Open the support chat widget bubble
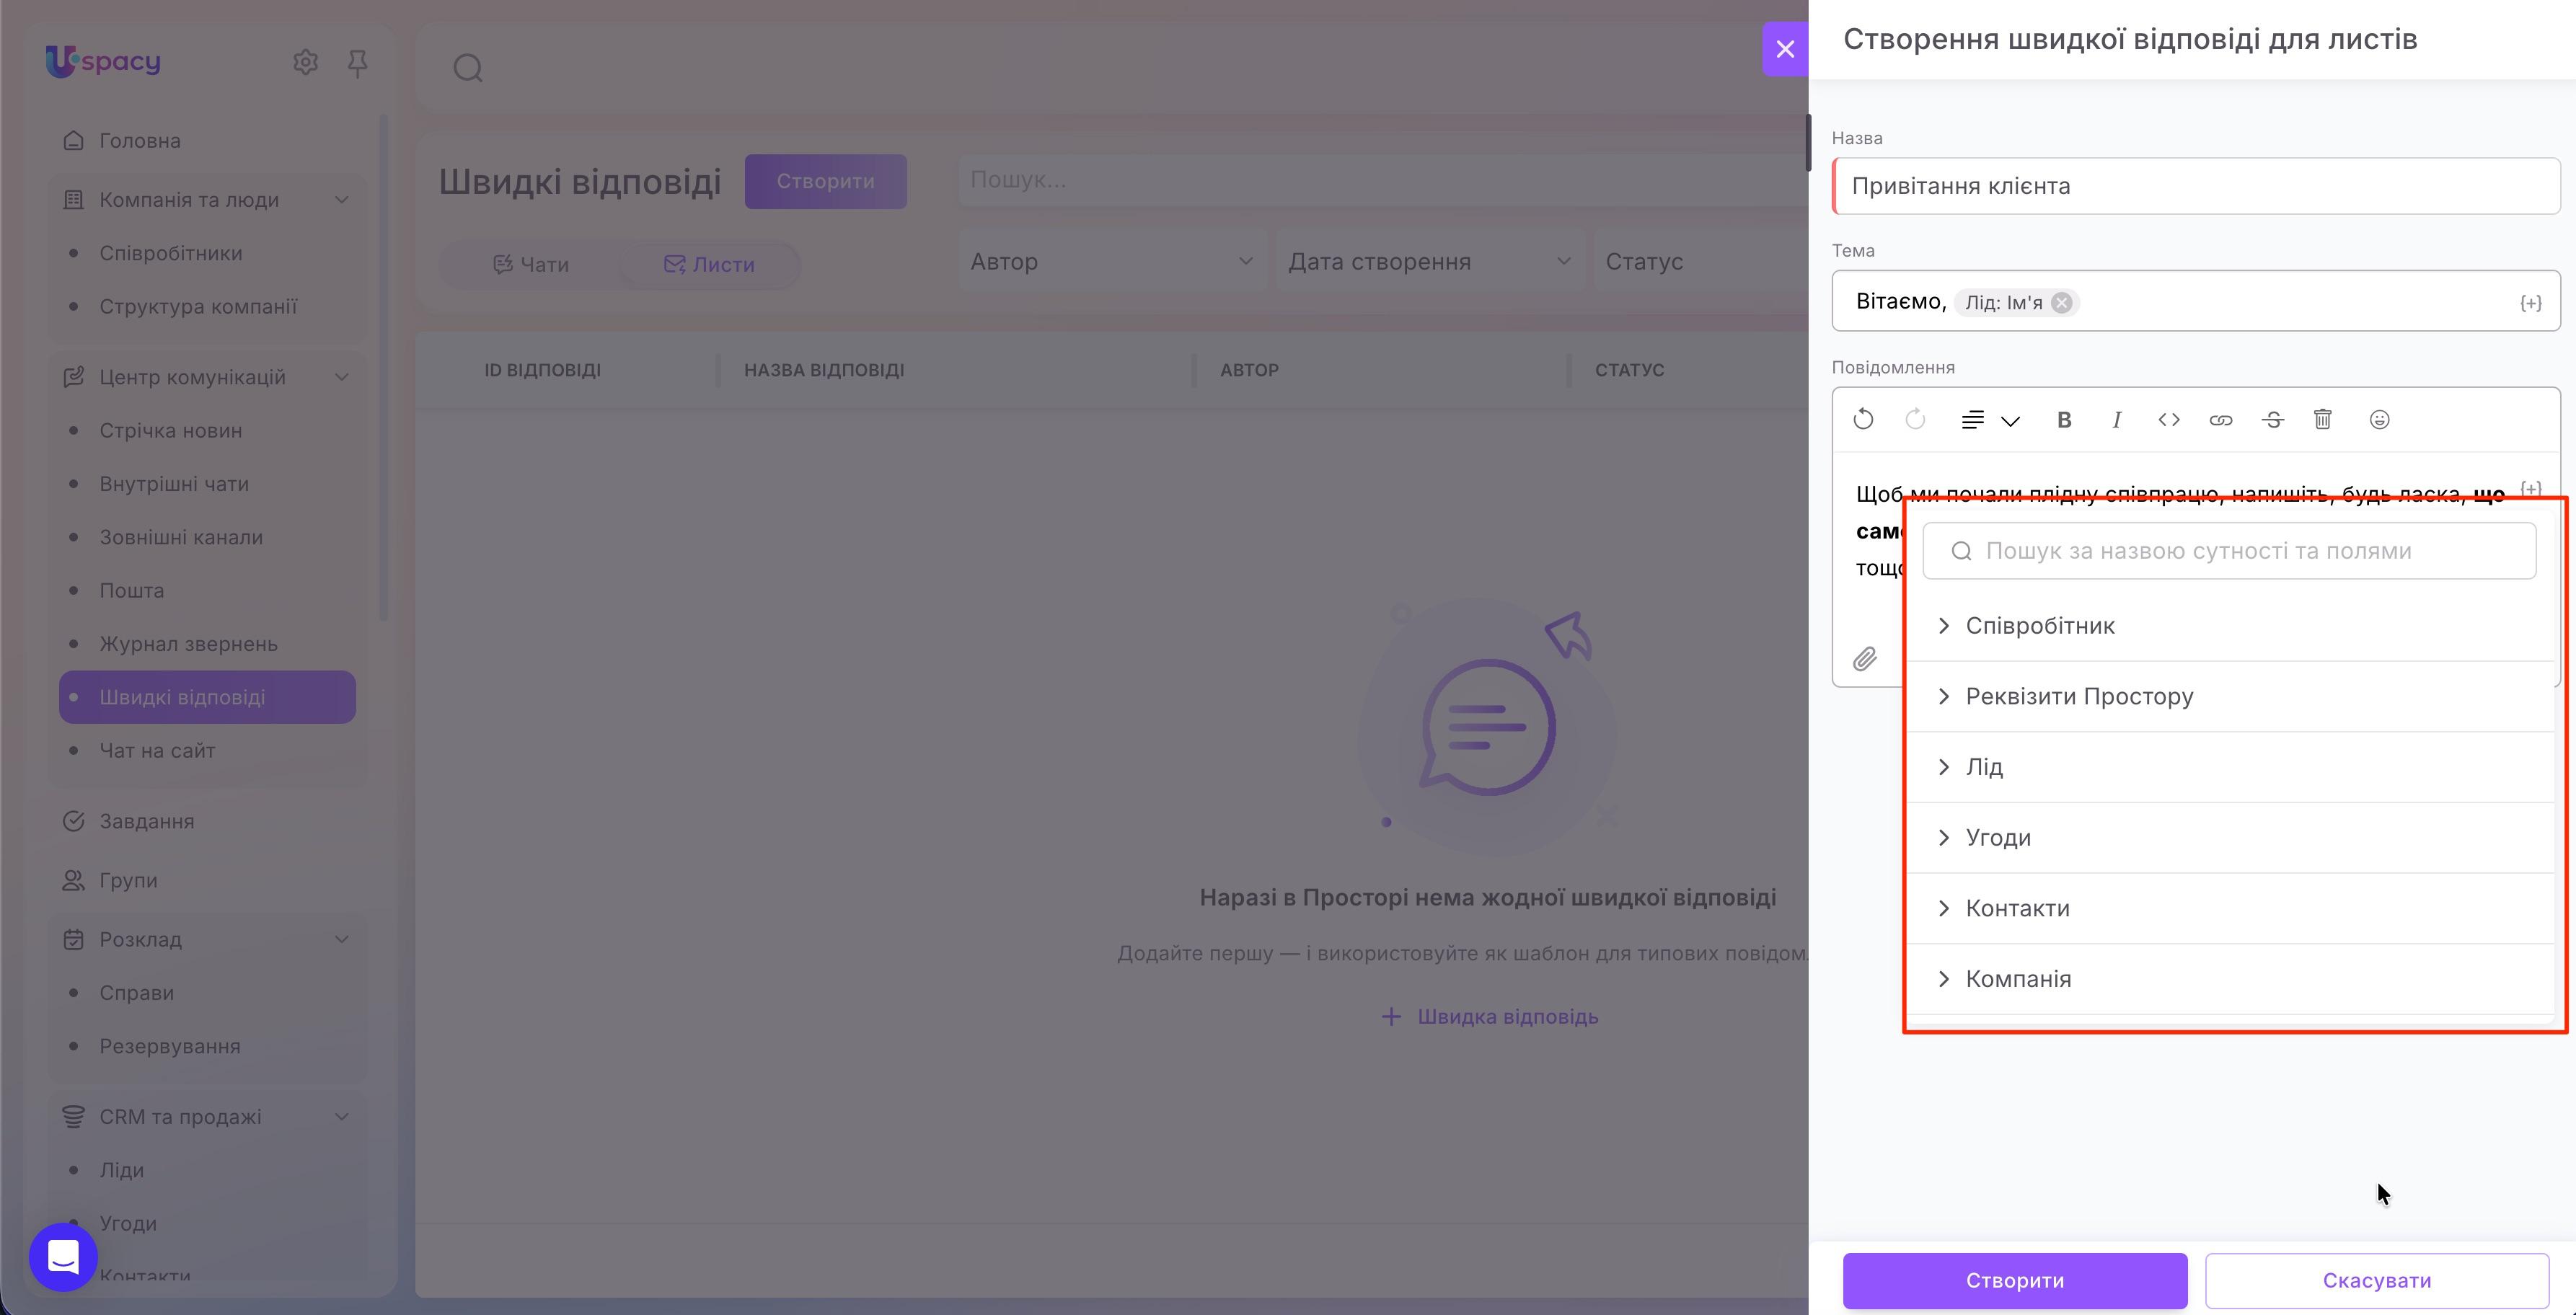The image size is (2576, 1315). 63,1257
